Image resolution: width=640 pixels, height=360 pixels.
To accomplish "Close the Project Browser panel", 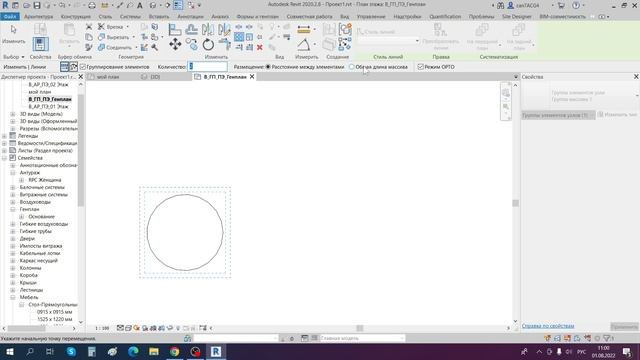I will click(81, 77).
